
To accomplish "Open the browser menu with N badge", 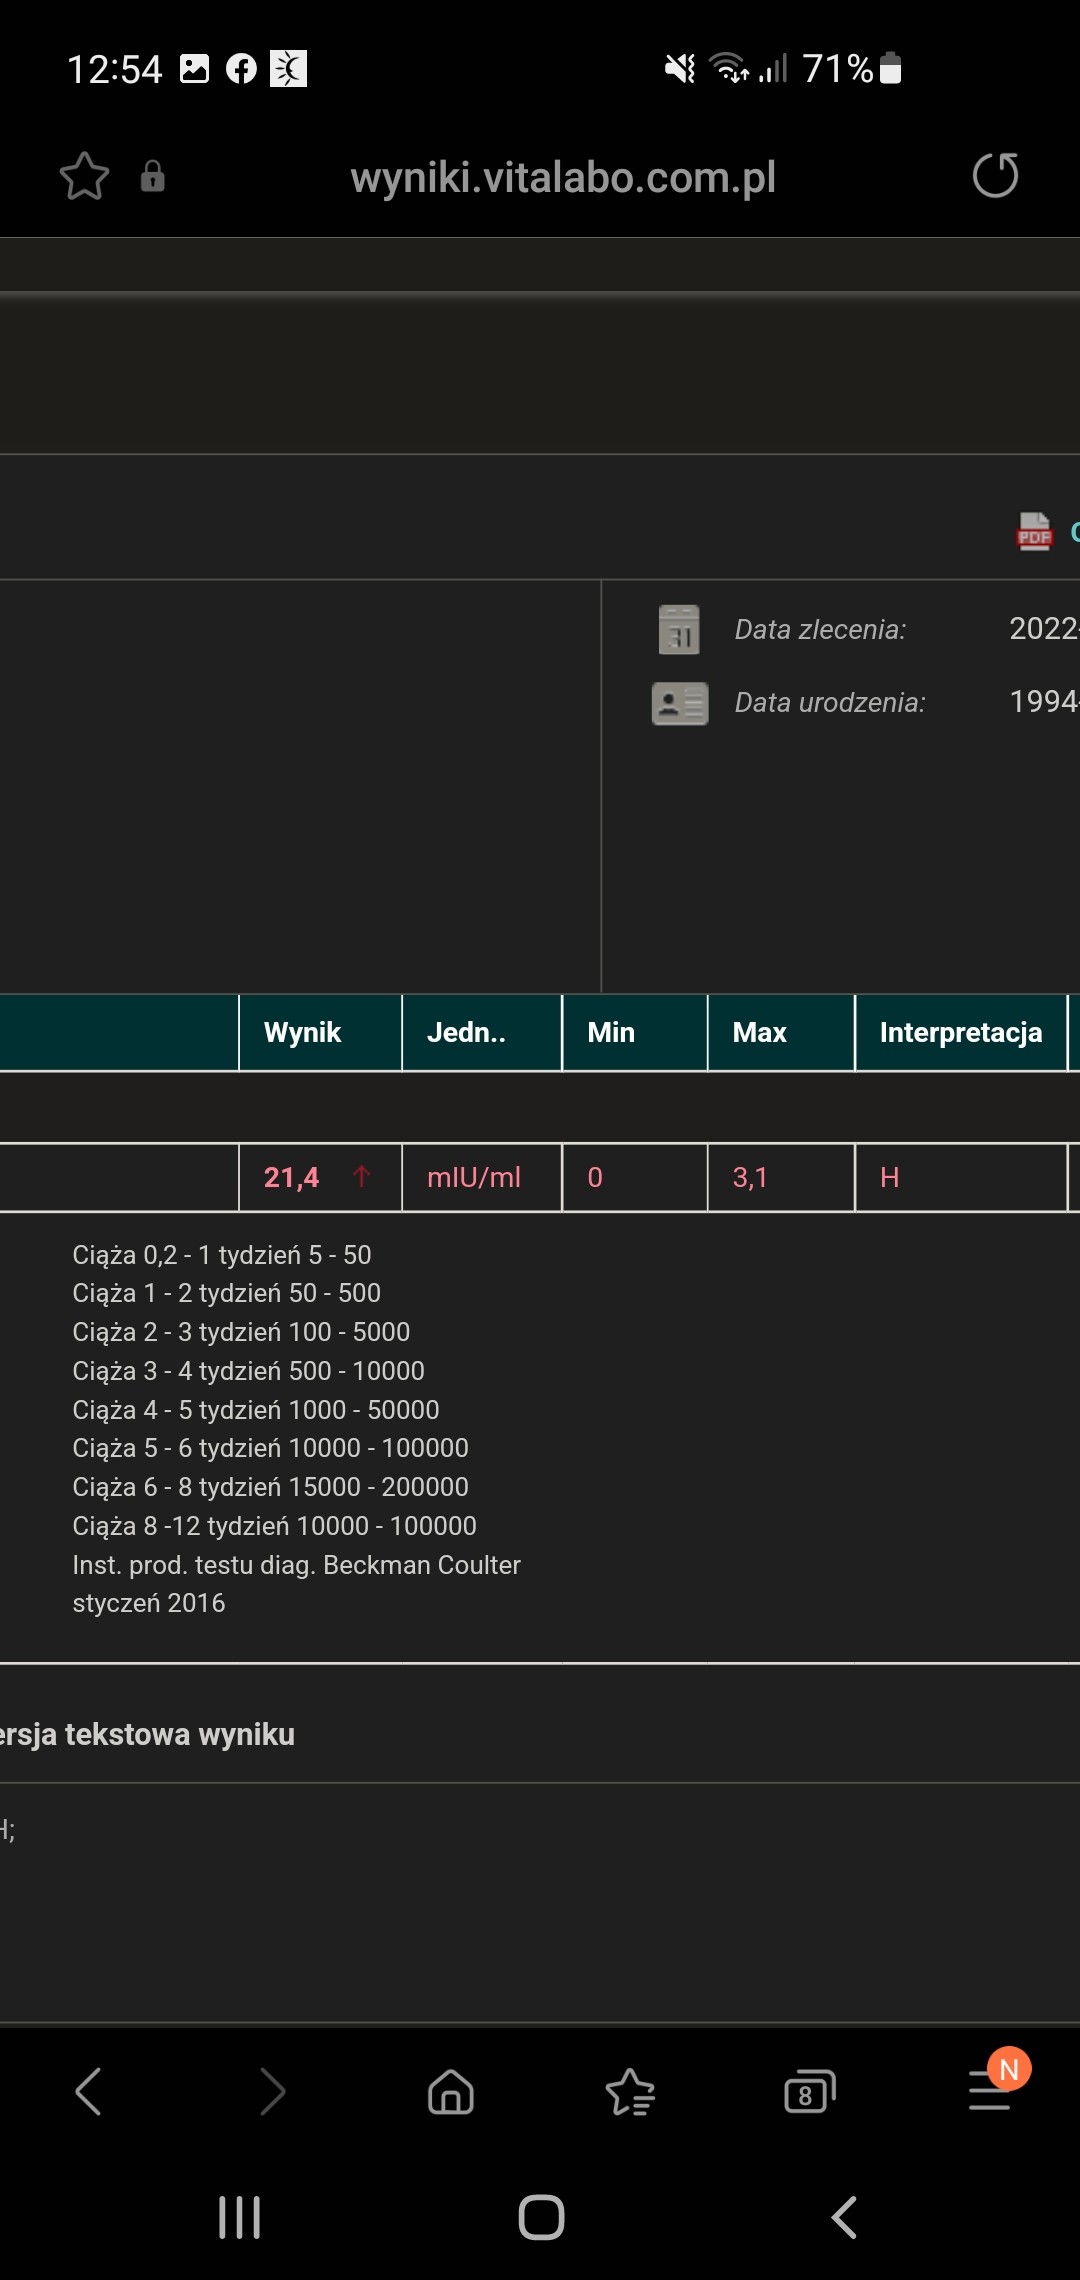I will (x=991, y=2089).
